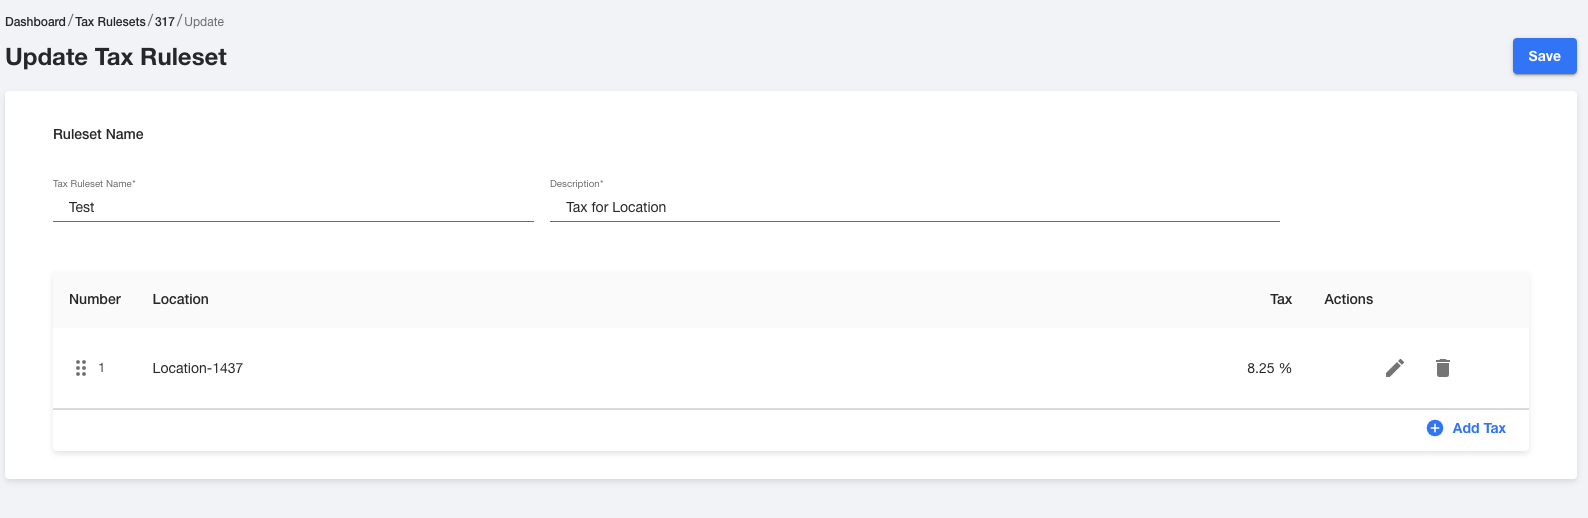The image size is (1588, 518).
Task: Focus the Tax Ruleset Name field containing Test
Action: click(293, 207)
